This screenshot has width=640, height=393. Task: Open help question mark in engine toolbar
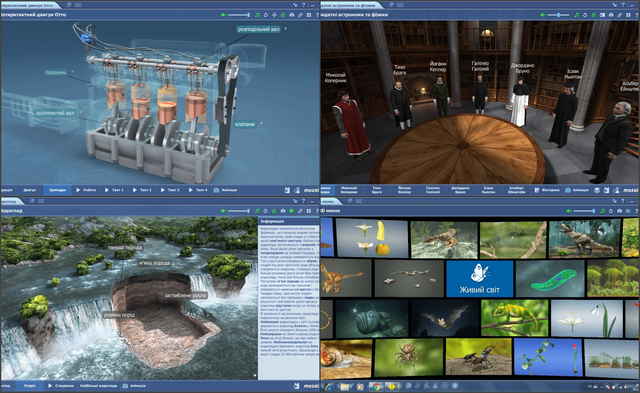tap(317, 15)
